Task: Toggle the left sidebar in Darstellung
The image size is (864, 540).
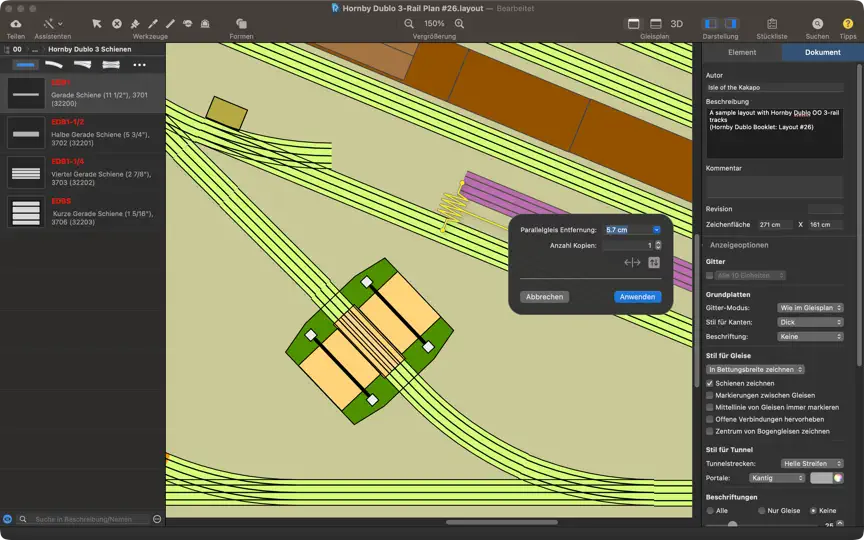Action: (711, 24)
